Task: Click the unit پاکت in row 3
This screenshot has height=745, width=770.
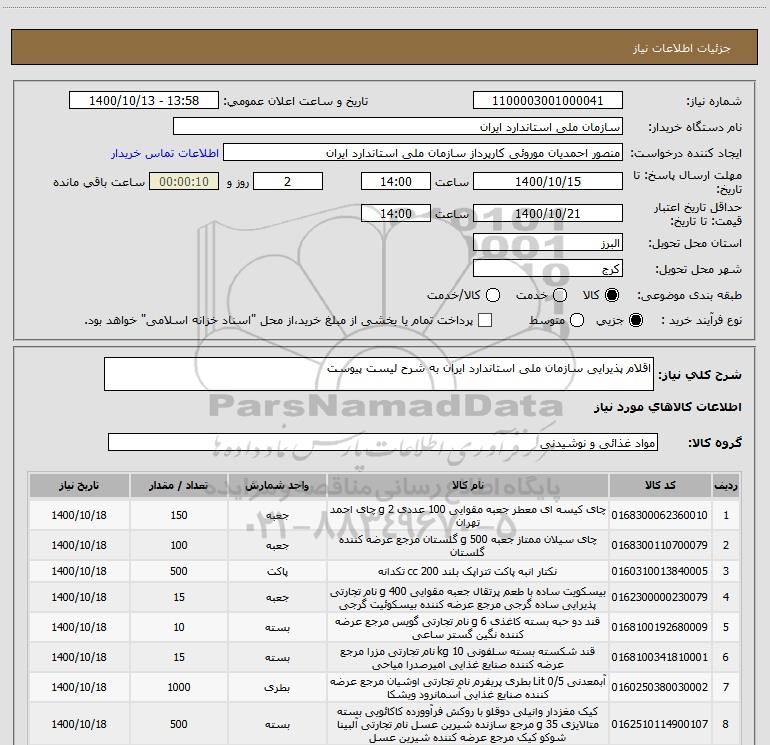Action: [x=277, y=572]
